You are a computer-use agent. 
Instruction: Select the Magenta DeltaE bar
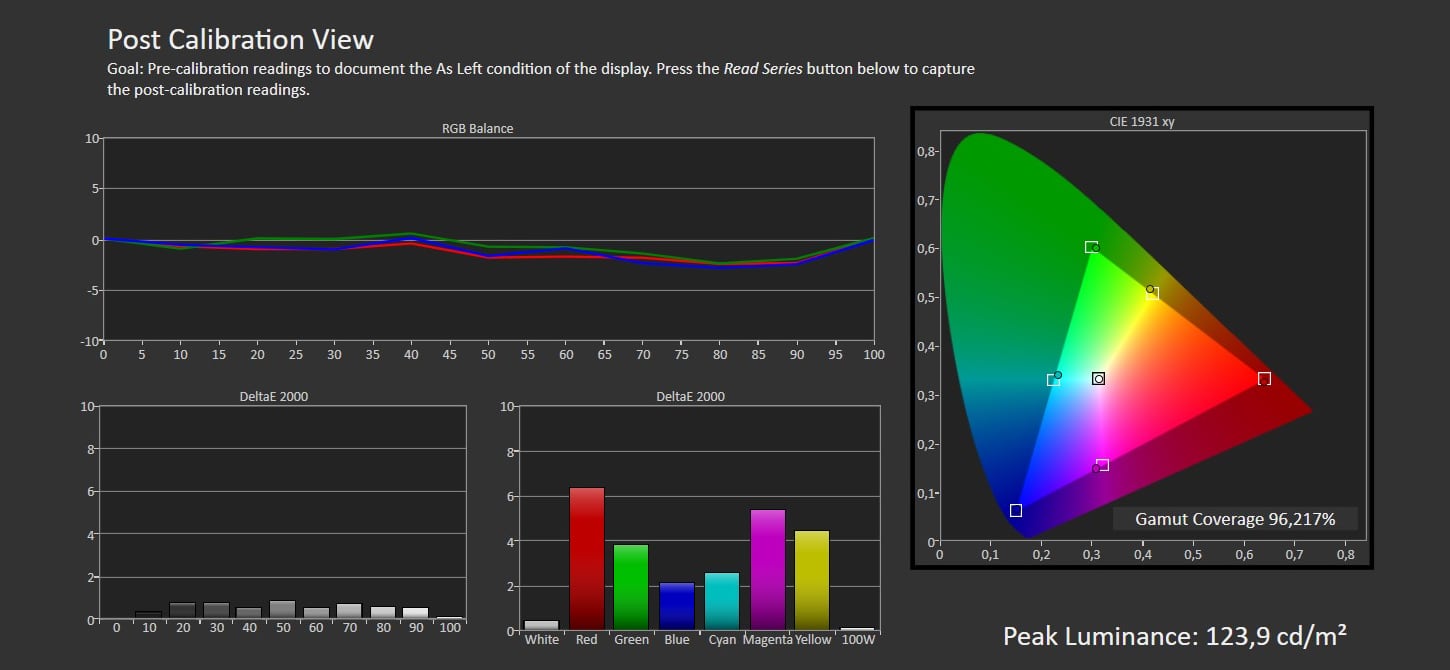767,568
